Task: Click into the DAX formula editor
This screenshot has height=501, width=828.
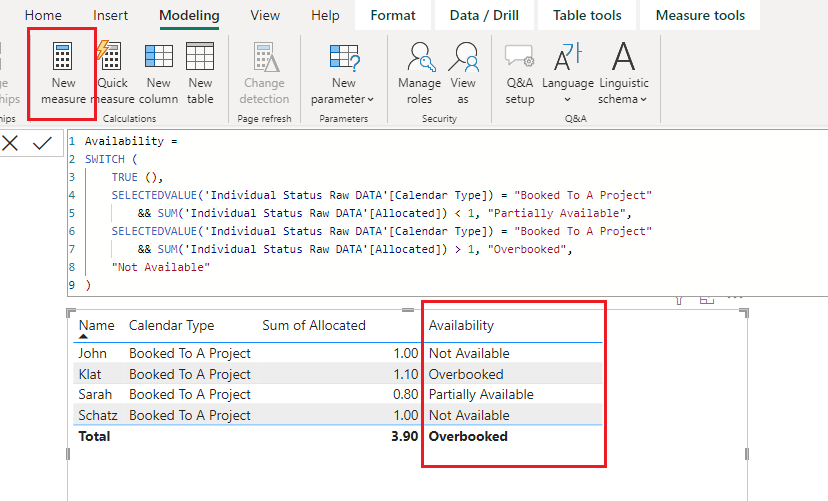Action: tap(448, 213)
